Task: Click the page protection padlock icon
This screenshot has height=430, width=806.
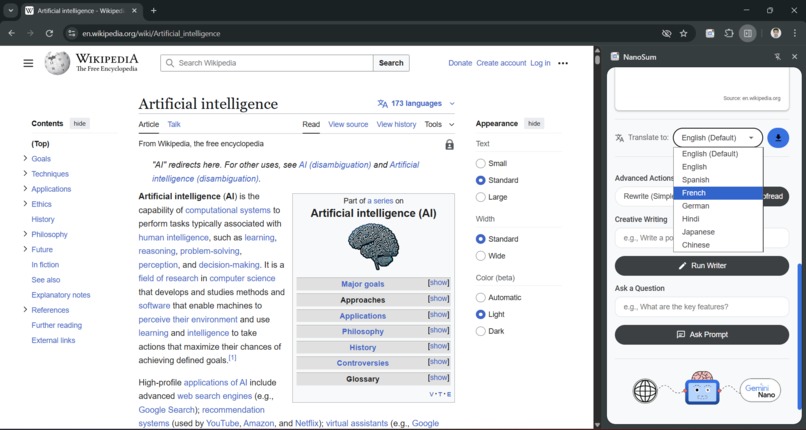Action: [x=449, y=145]
